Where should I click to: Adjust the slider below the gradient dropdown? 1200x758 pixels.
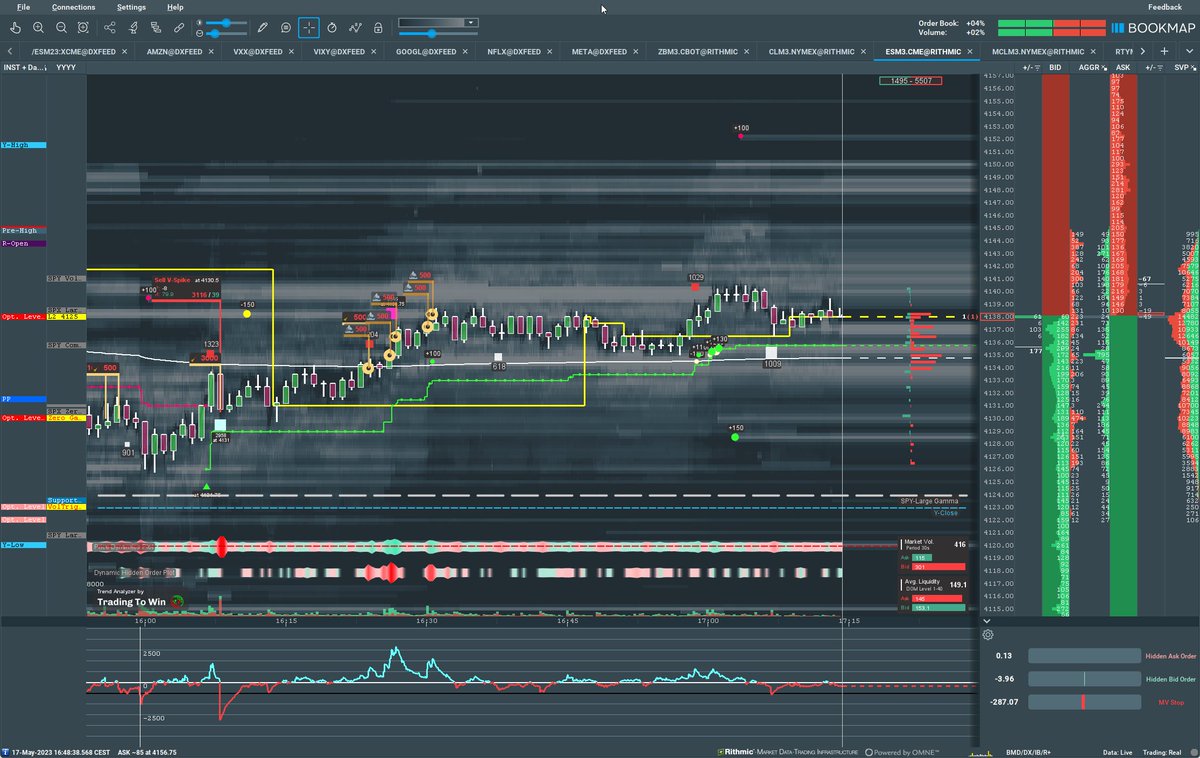[438, 33]
